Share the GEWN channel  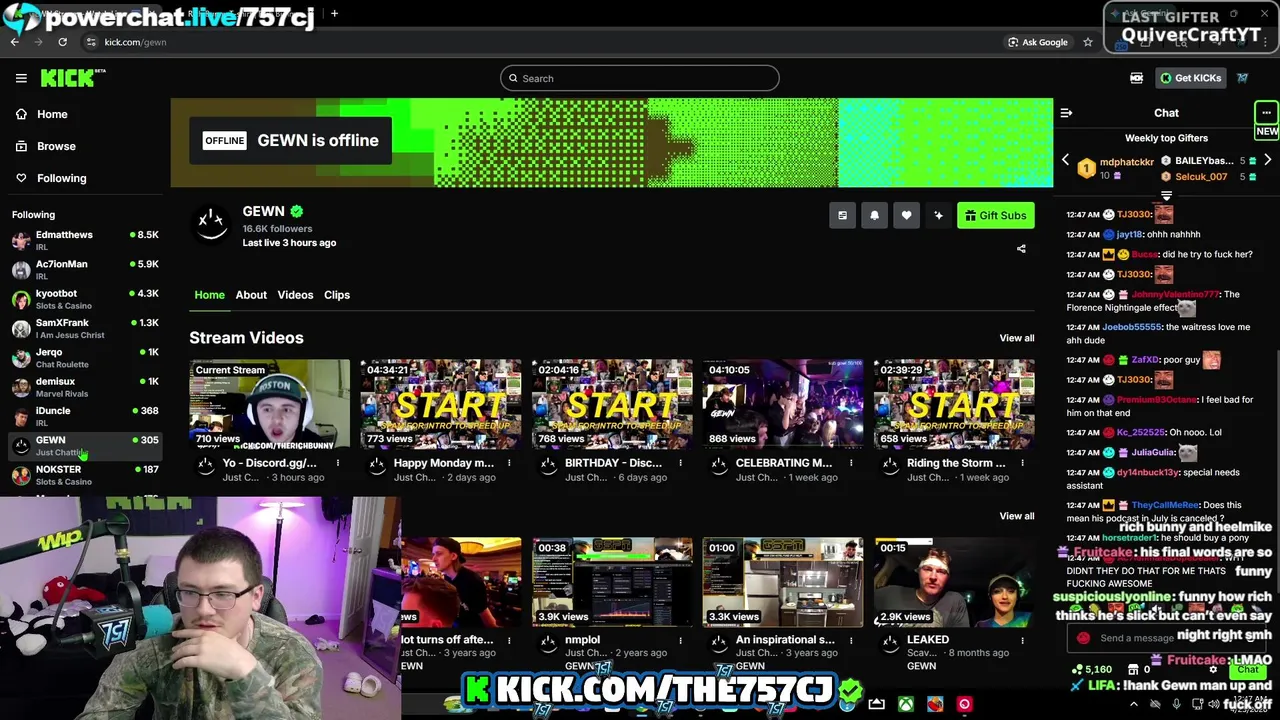coord(1021,248)
